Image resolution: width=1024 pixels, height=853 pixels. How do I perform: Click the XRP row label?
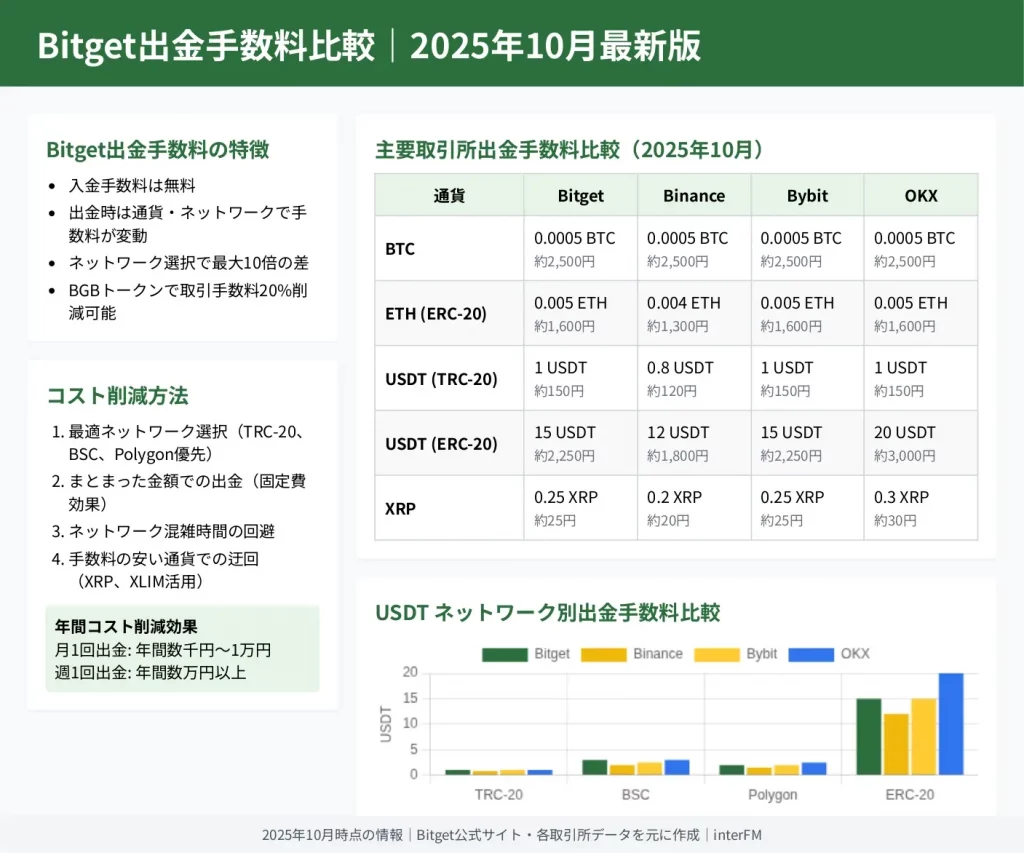(x=401, y=508)
